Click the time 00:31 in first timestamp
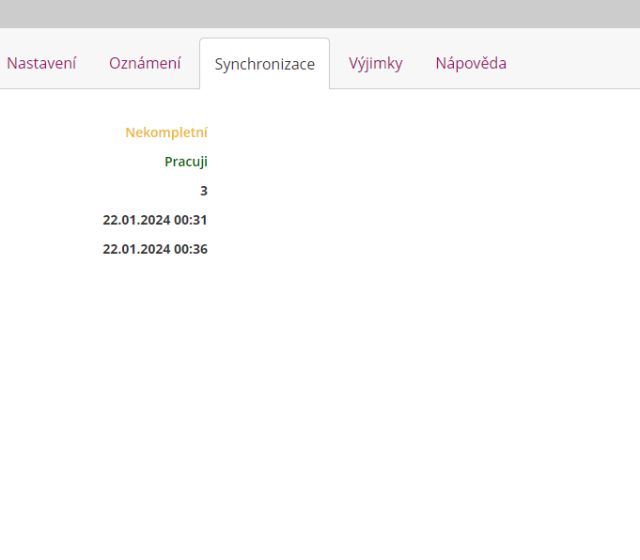 (191, 219)
